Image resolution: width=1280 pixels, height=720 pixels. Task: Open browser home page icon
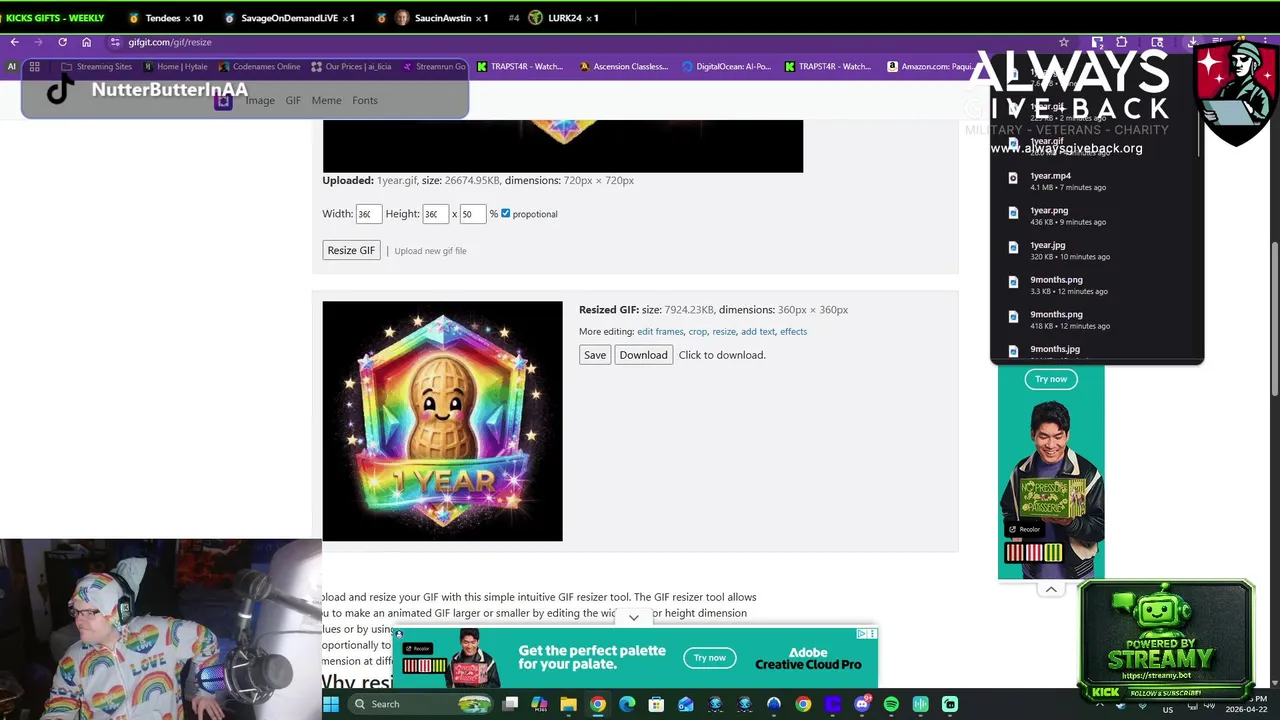[86, 42]
